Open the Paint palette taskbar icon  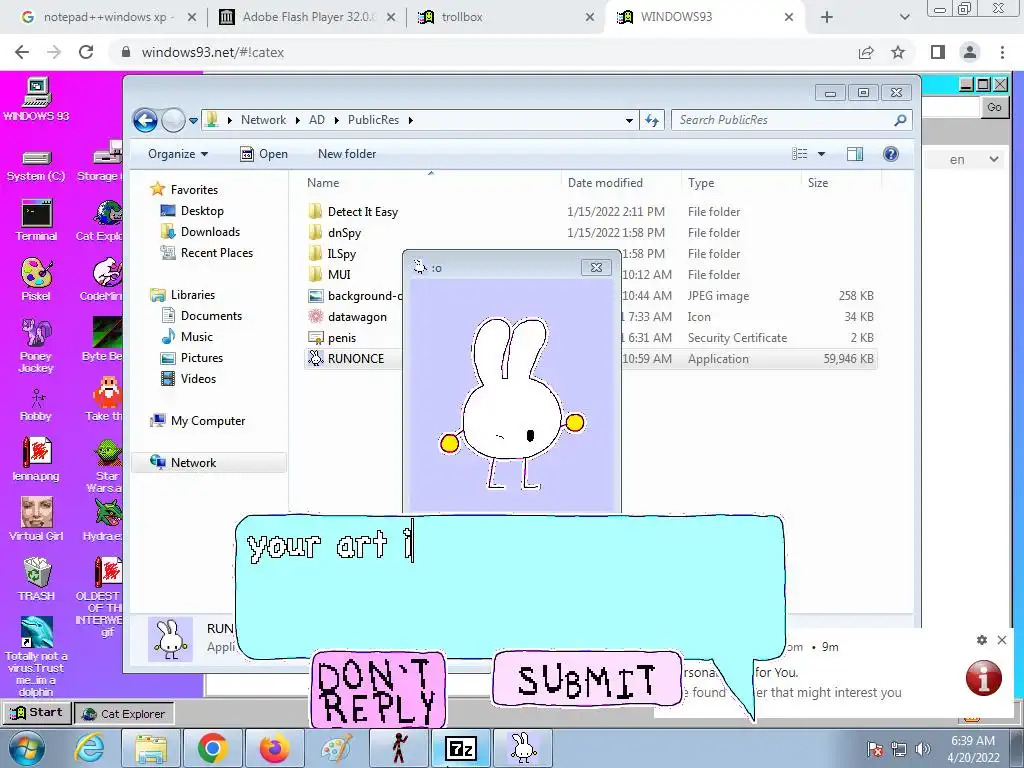pyautogui.click(x=336, y=748)
